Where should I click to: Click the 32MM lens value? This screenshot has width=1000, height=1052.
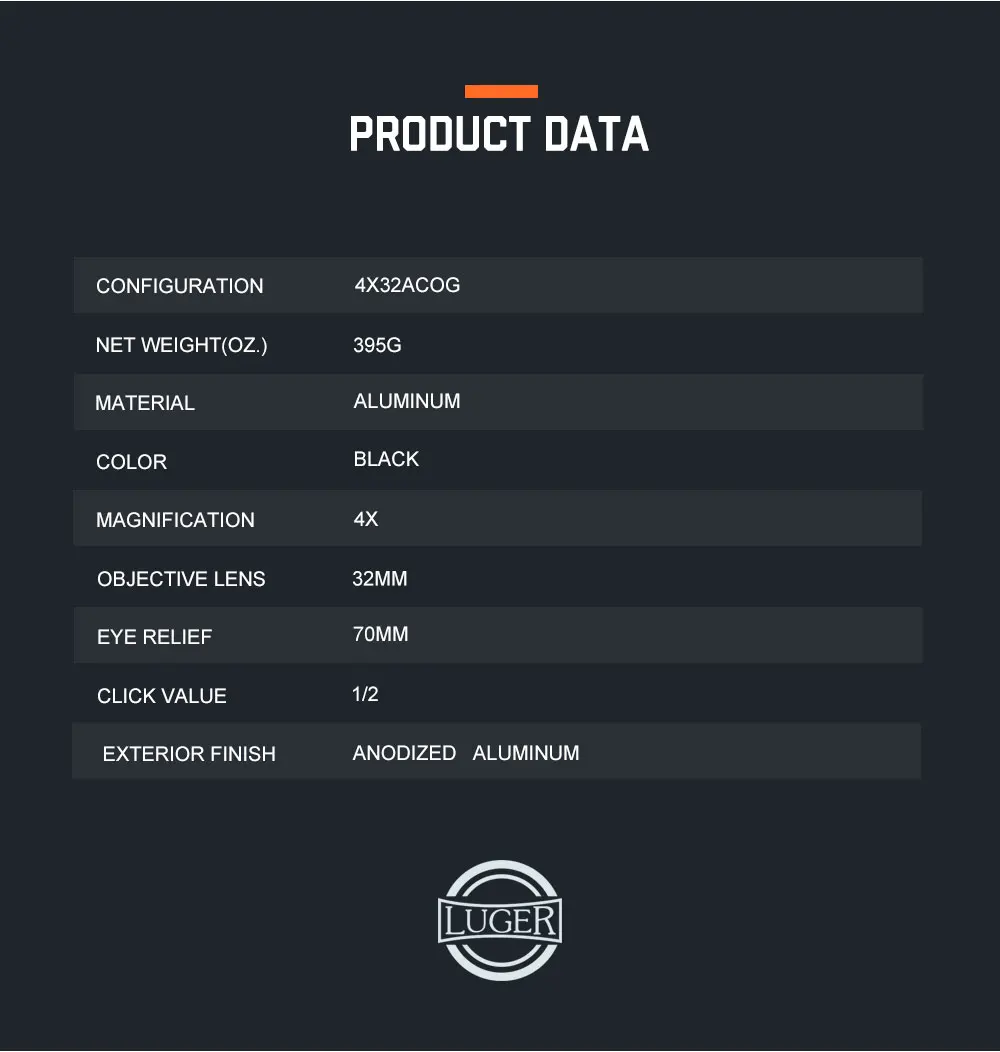click(x=380, y=578)
